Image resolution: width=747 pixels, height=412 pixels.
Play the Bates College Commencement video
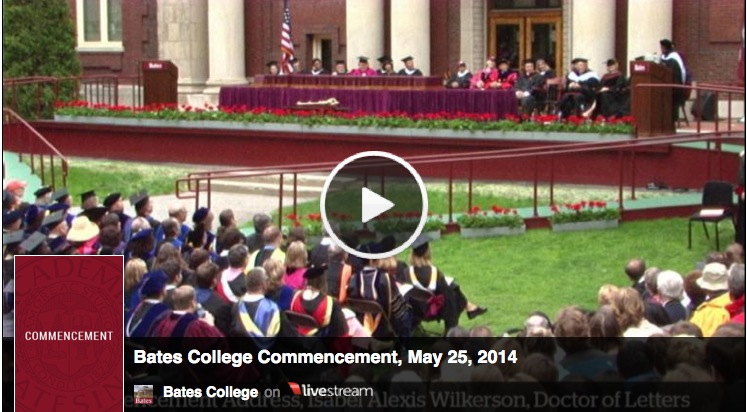[374, 205]
